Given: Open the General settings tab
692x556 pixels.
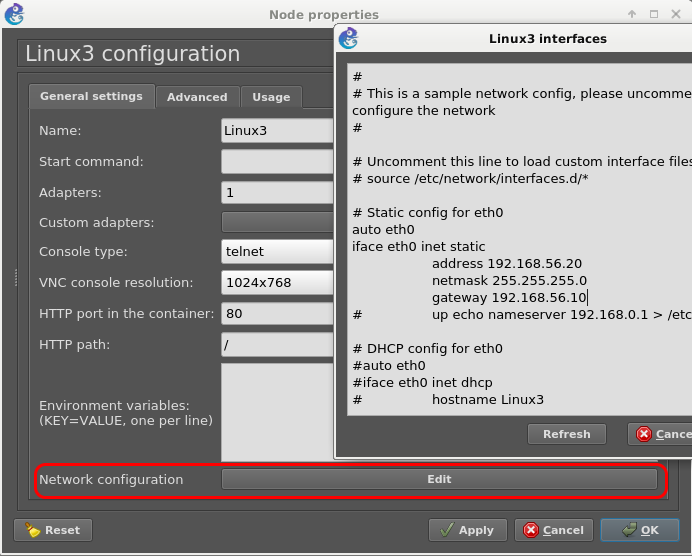Looking at the screenshot, I should [x=91, y=96].
